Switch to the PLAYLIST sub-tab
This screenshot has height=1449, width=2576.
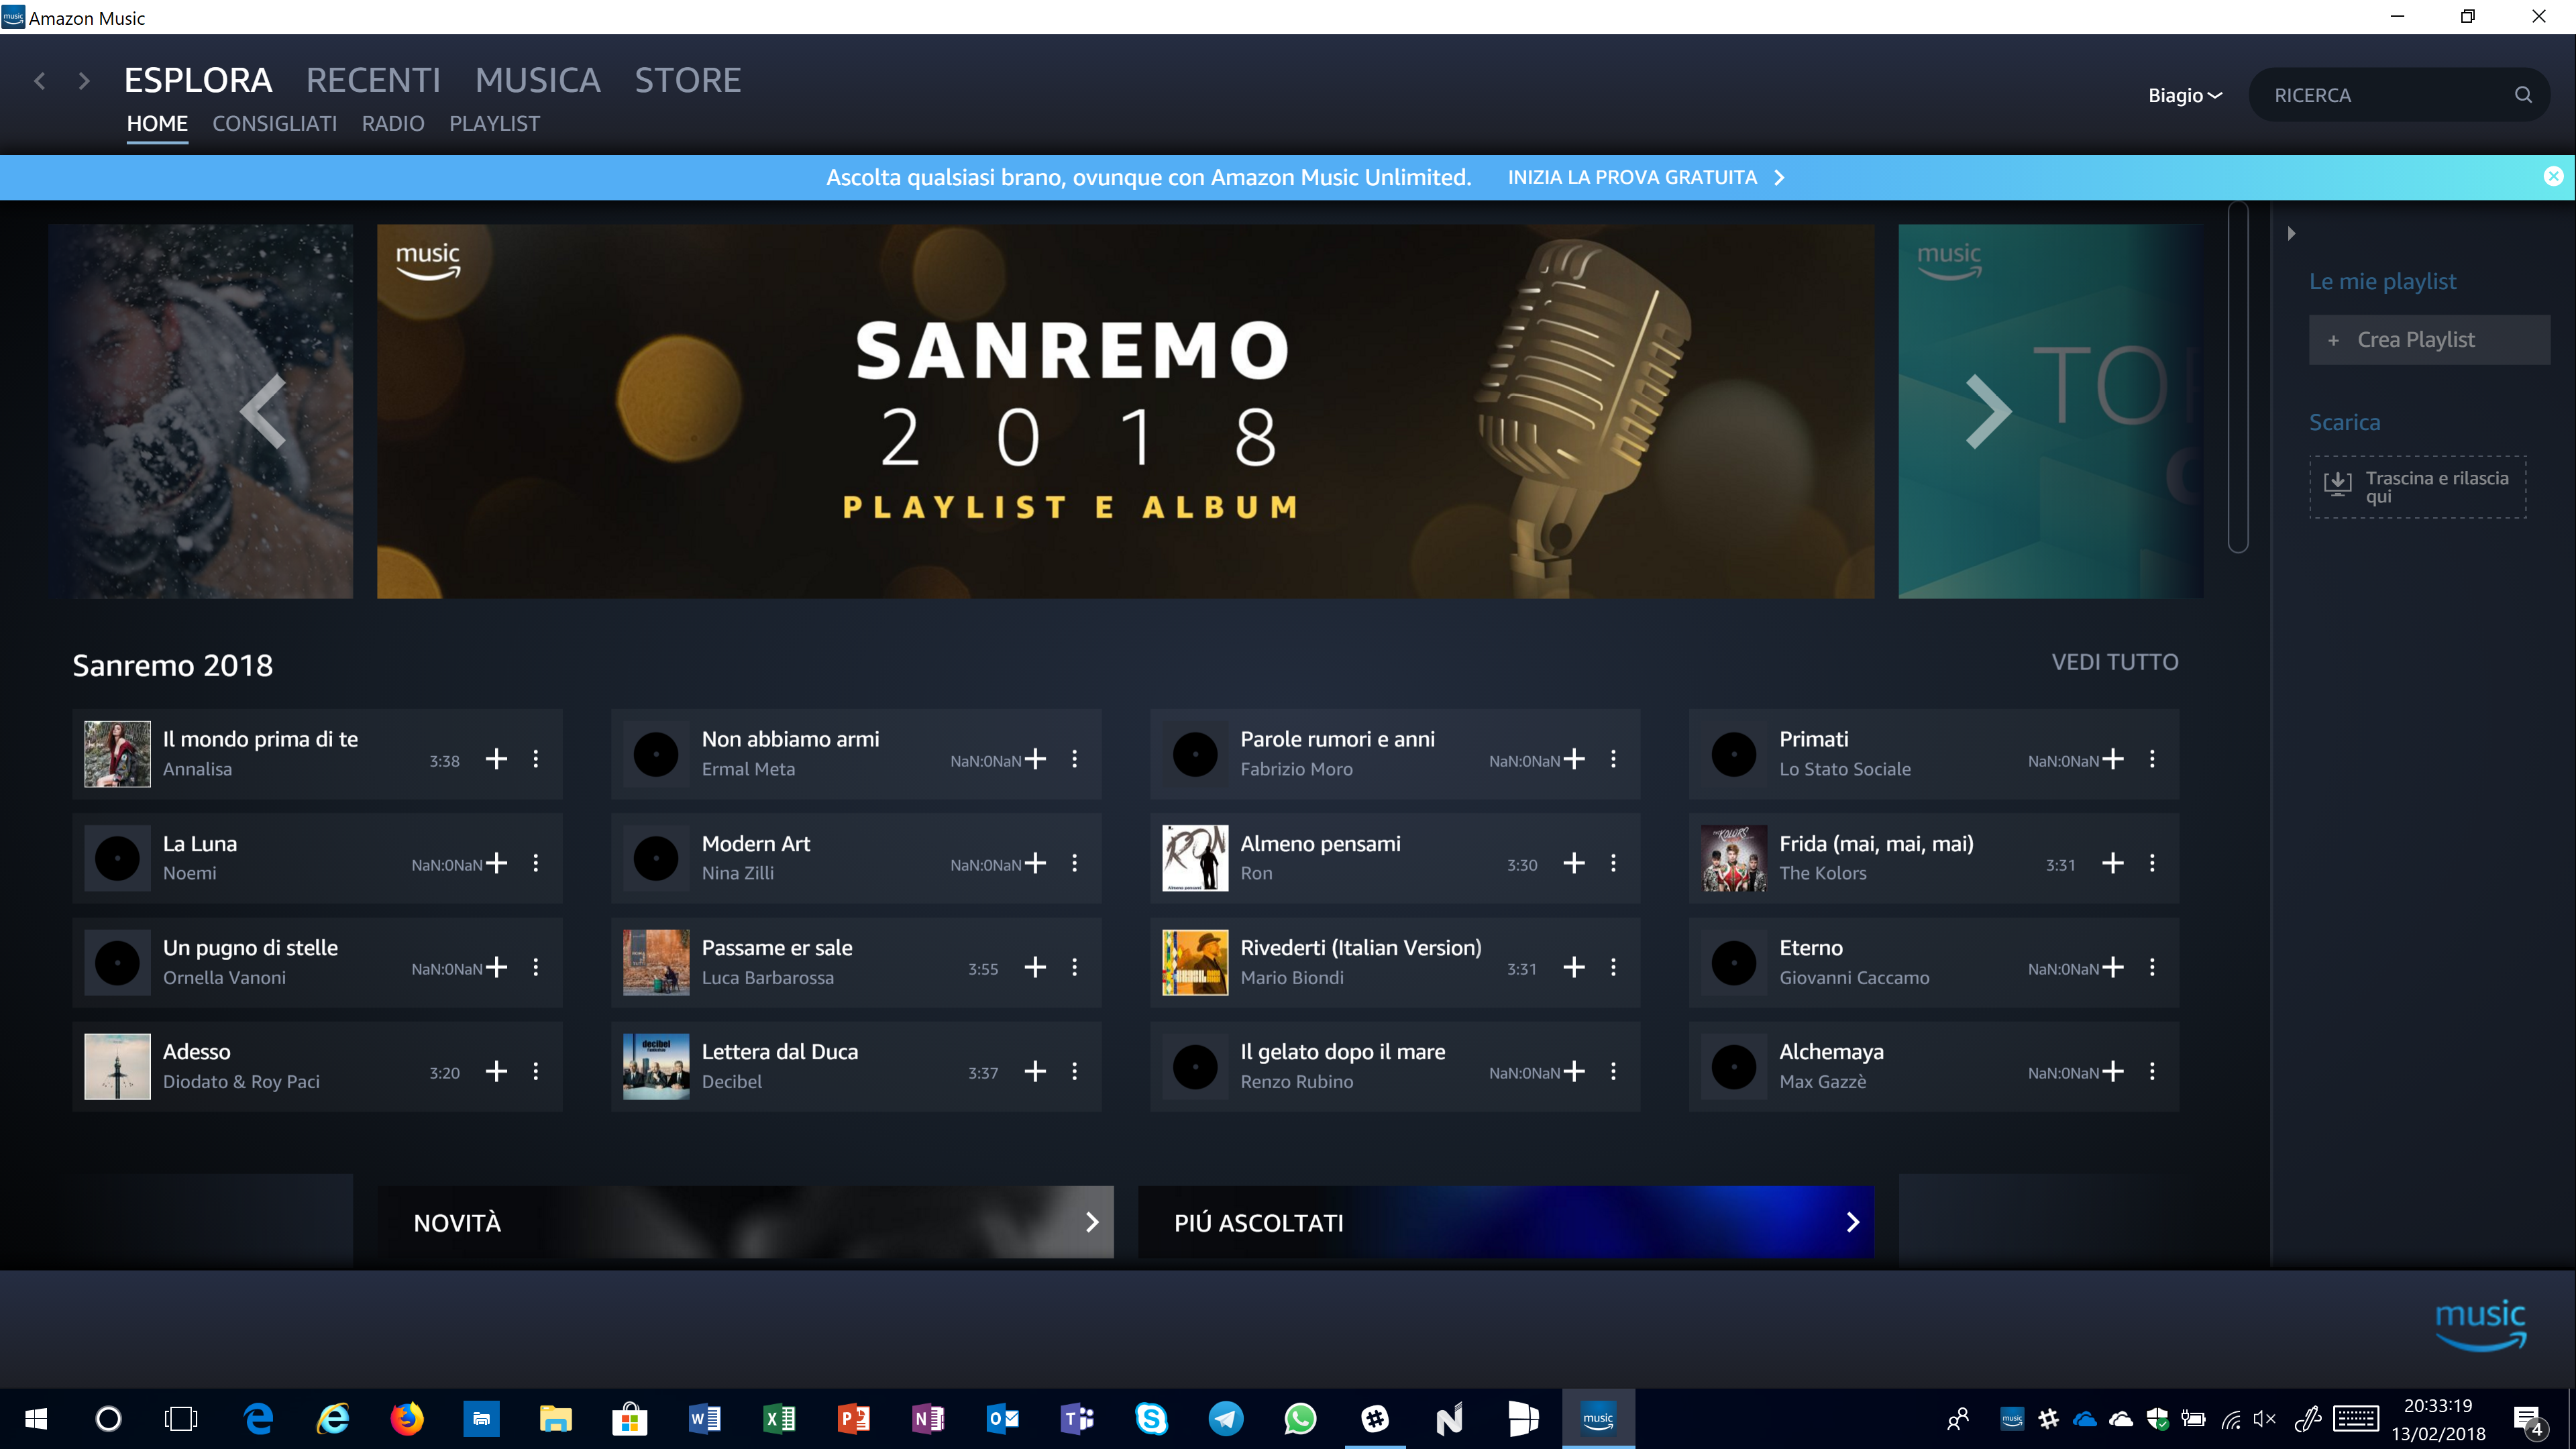[494, 123]
